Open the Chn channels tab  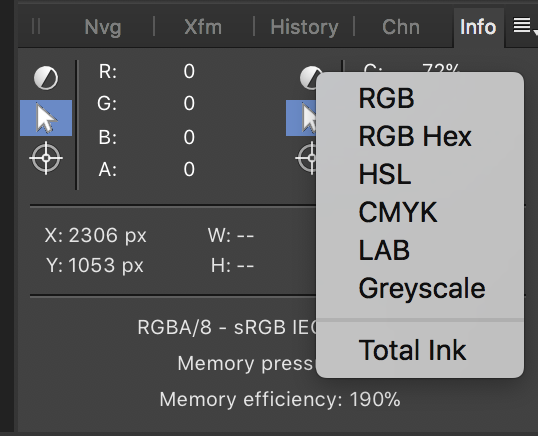coord(401,27)
